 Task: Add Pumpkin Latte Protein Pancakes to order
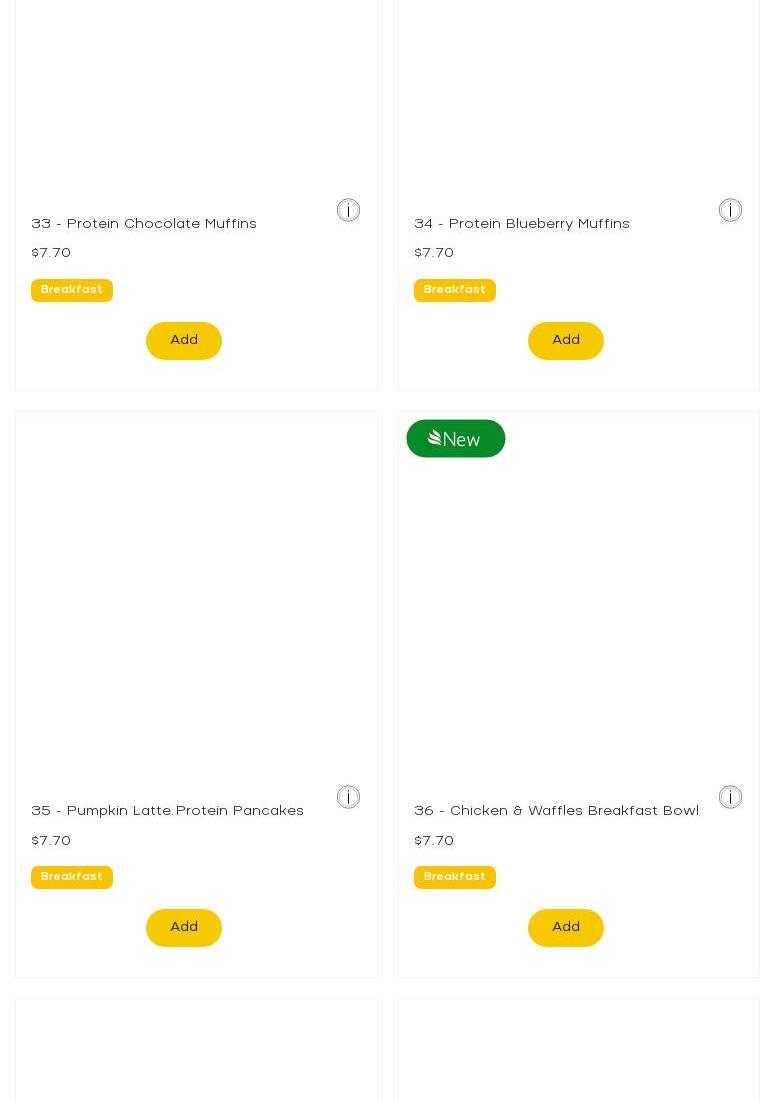click(184, 928)
